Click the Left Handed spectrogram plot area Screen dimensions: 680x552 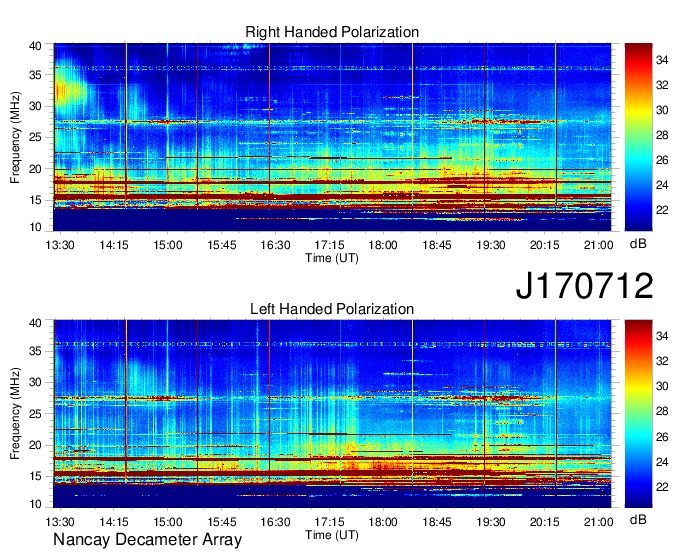[332, 414]
